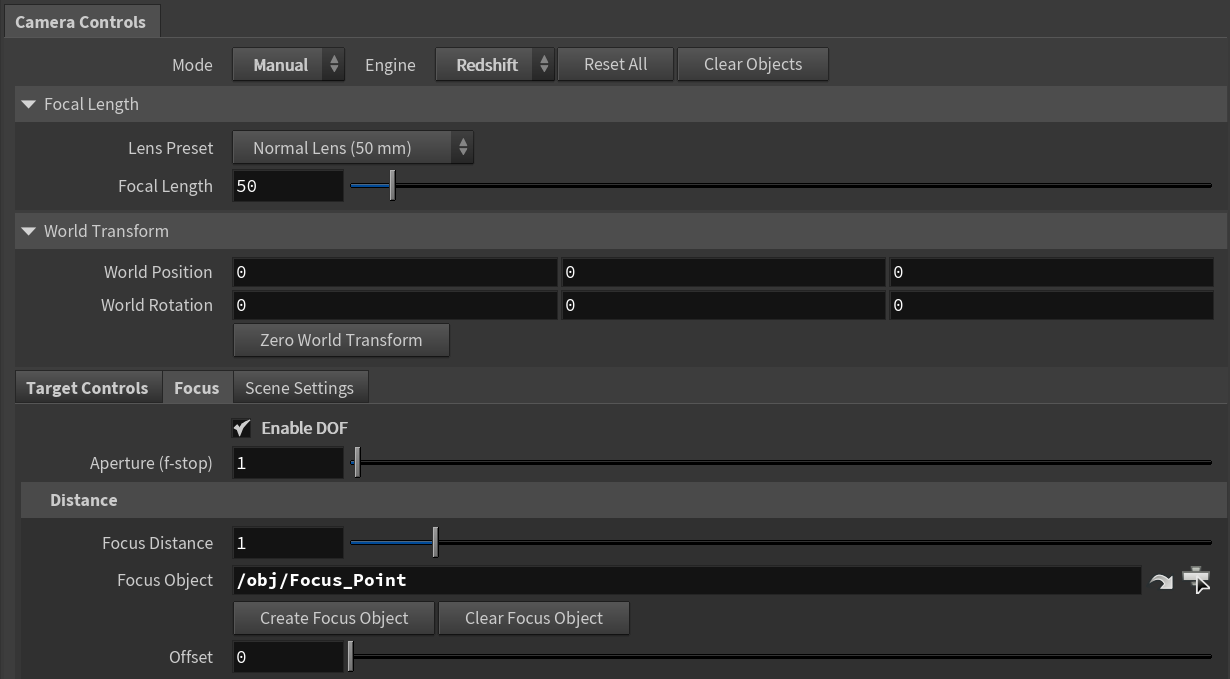Click the Focus Distance value field
1230x679 pixels.
(288, 543)
